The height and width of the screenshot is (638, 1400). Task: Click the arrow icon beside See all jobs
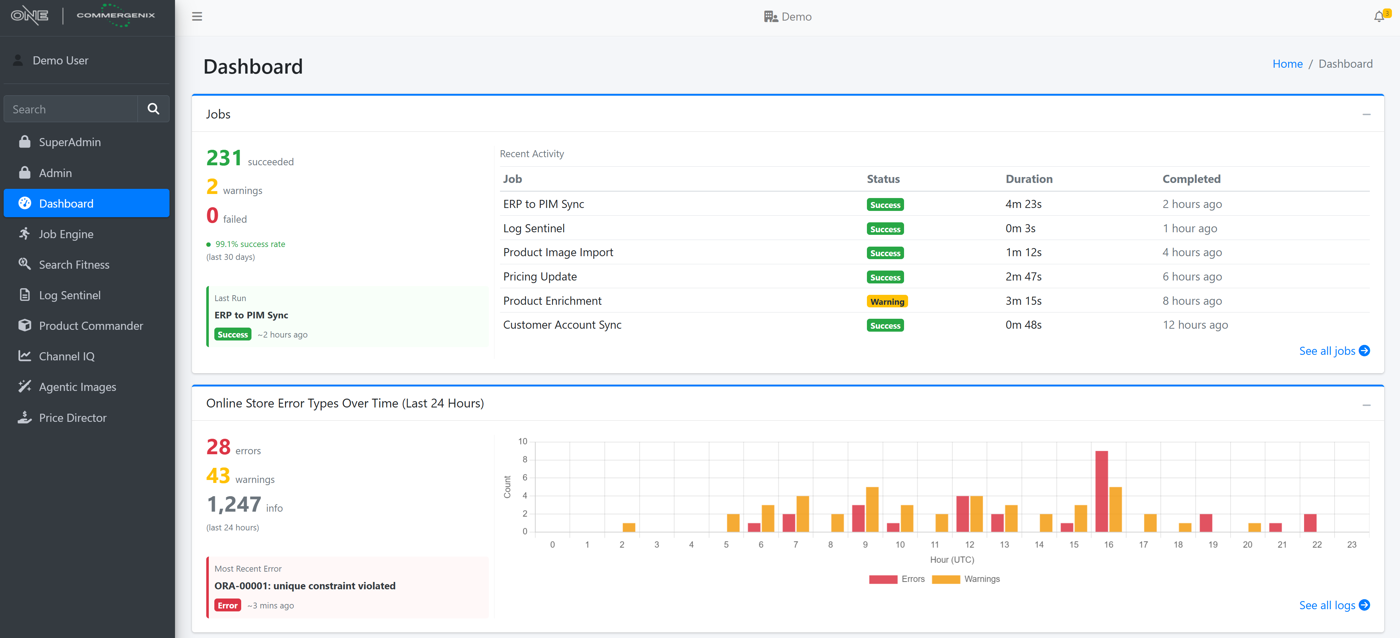tap(1365, 351)
